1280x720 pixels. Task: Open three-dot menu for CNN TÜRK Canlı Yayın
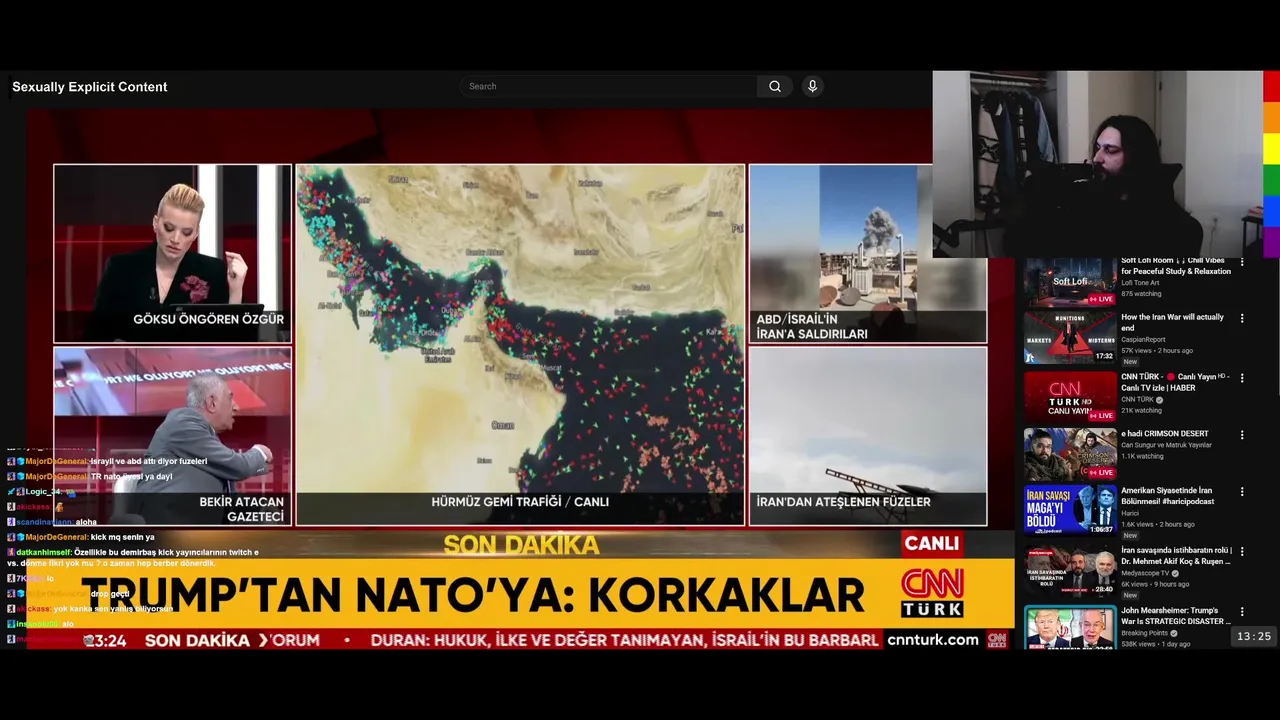pyautogui.click(x=1242, y=378)
